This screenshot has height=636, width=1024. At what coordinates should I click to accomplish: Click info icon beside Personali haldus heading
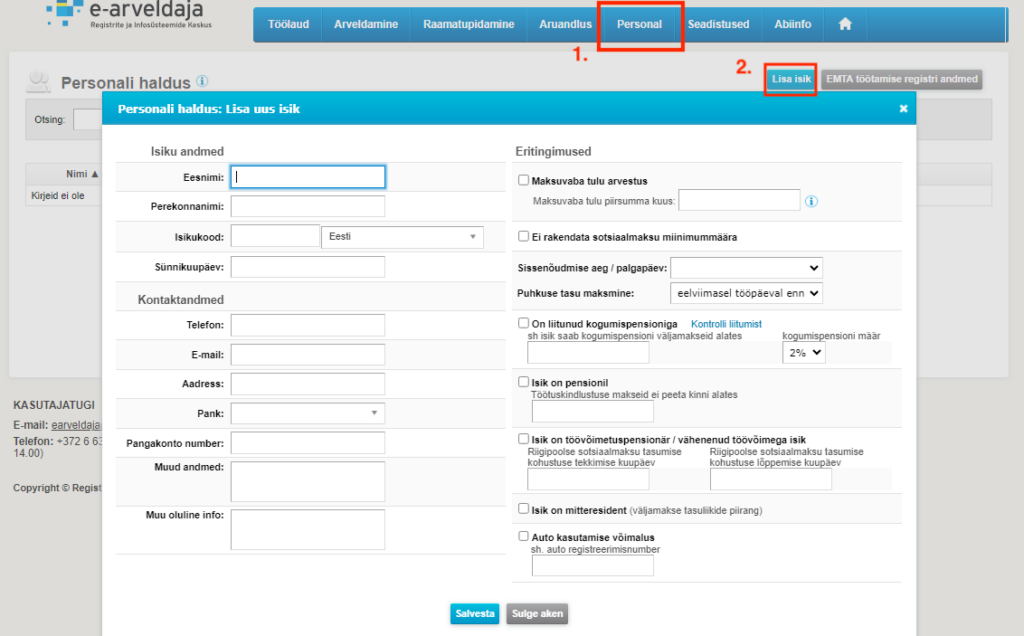[x=203, y=81]
